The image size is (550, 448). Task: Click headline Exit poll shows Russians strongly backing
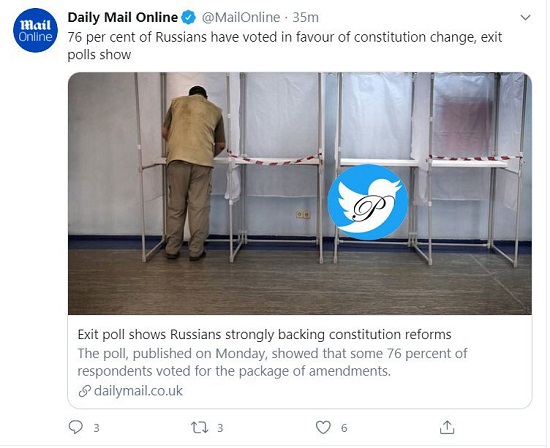(264, 334)
